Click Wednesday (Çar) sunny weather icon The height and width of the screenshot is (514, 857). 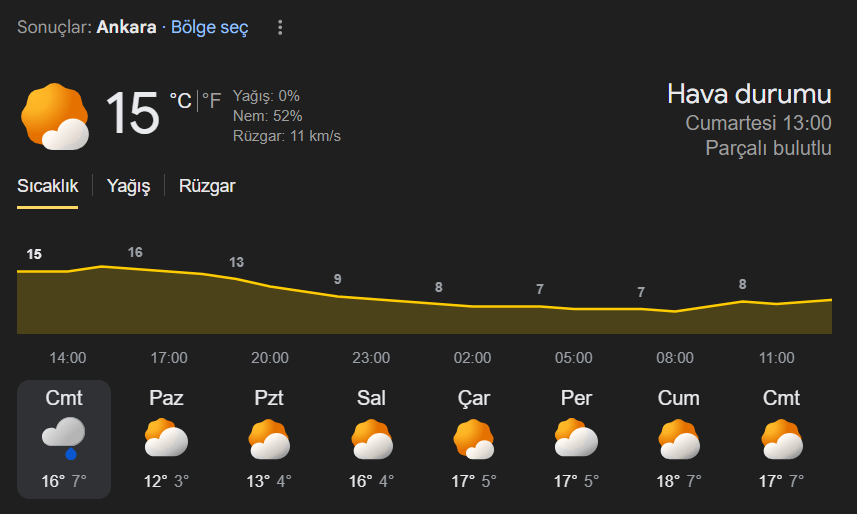pos(474,438)
